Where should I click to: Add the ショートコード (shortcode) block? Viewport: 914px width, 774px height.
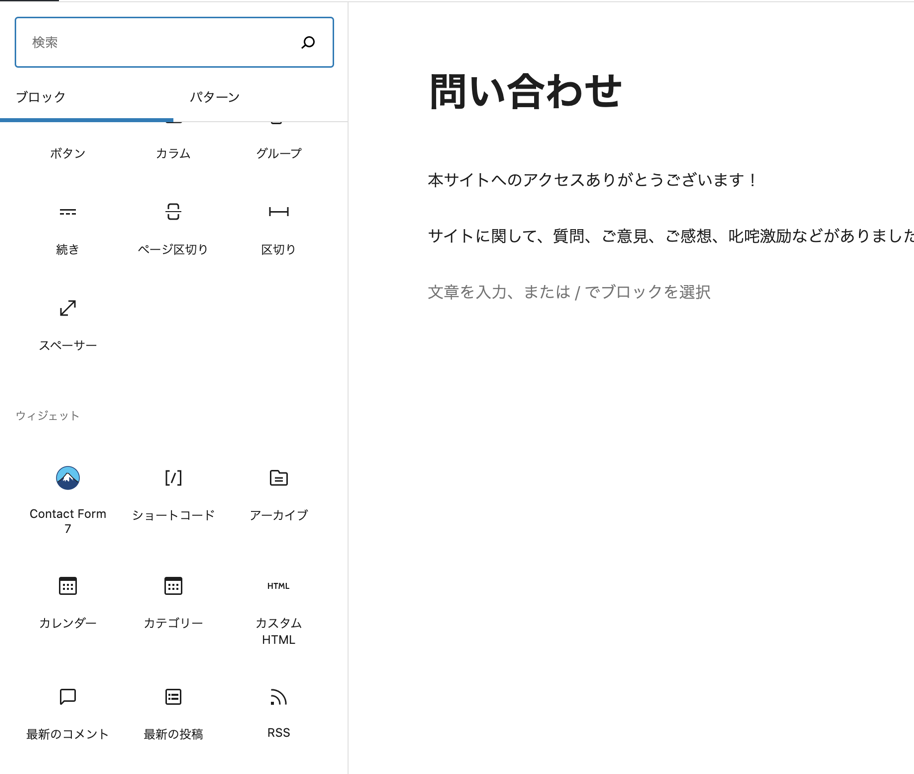tap(173, 494)
